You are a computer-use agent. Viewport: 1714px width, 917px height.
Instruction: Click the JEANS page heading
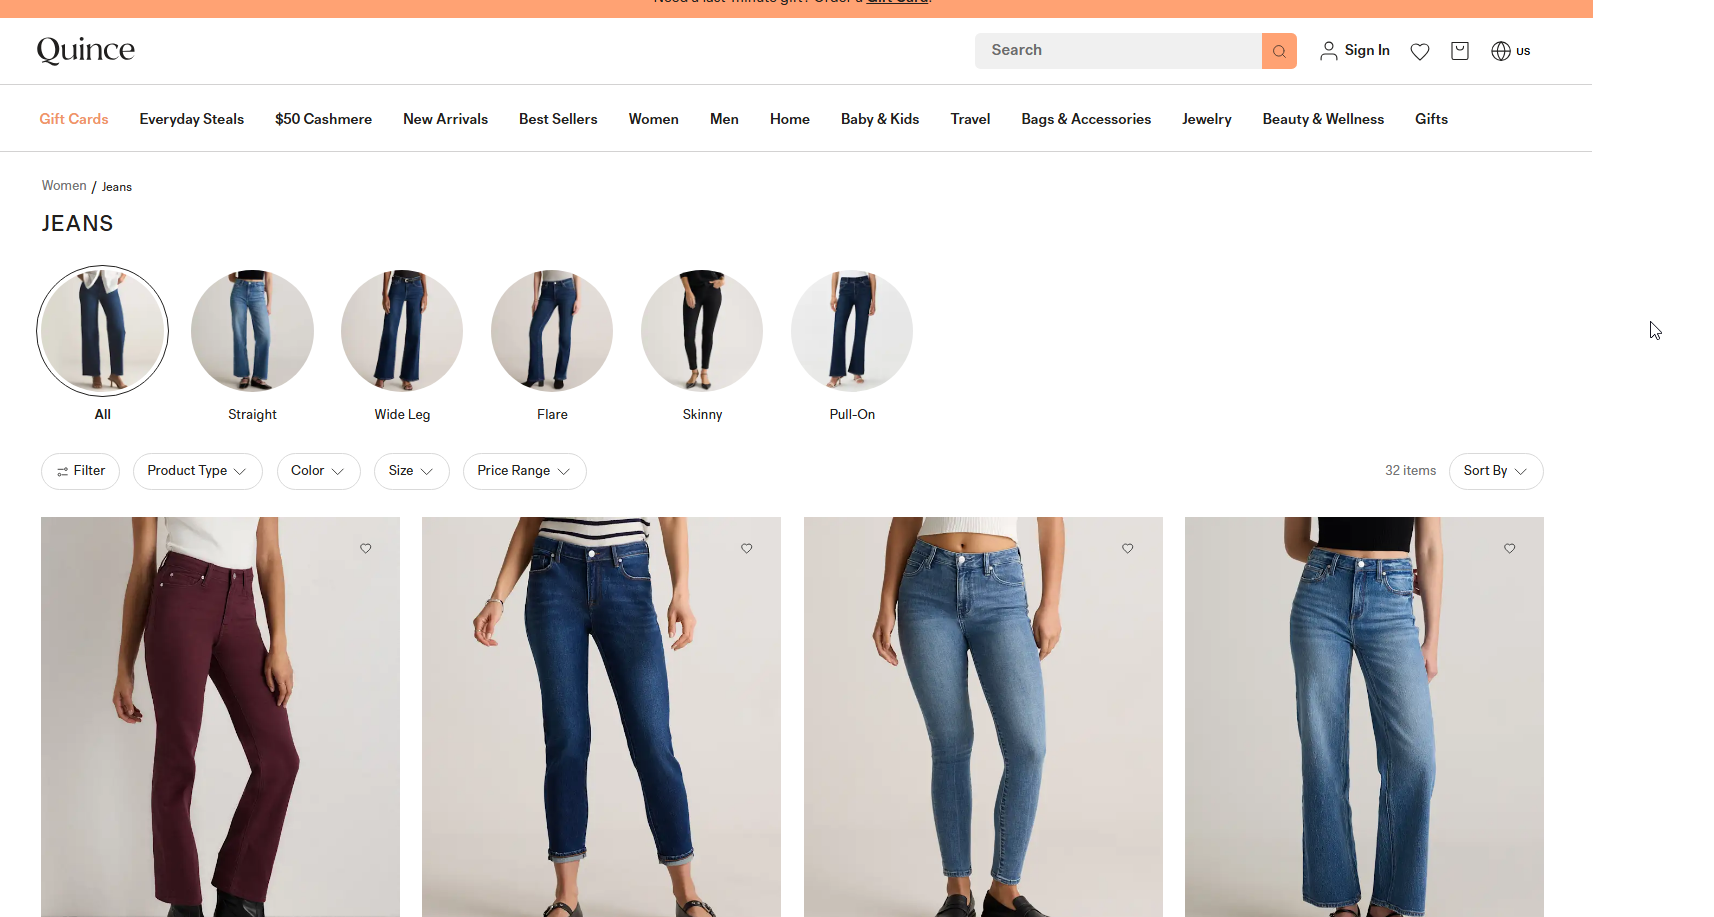[77, 224]
